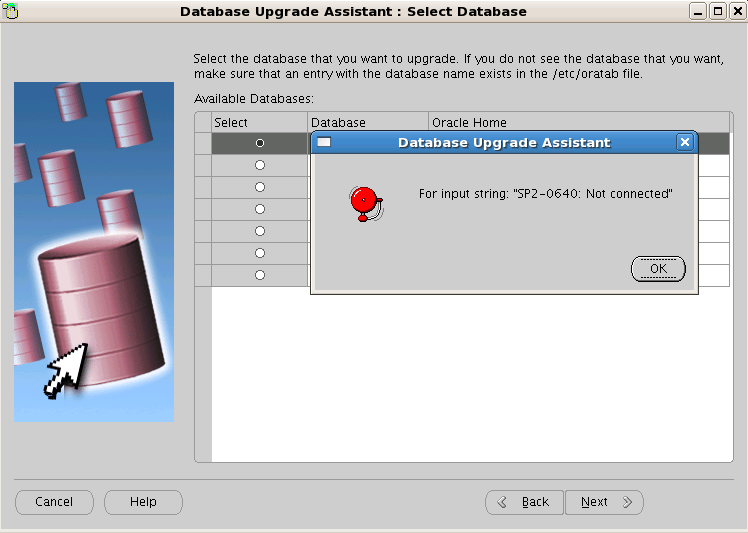Proceed with the Next button

[604, 502]
